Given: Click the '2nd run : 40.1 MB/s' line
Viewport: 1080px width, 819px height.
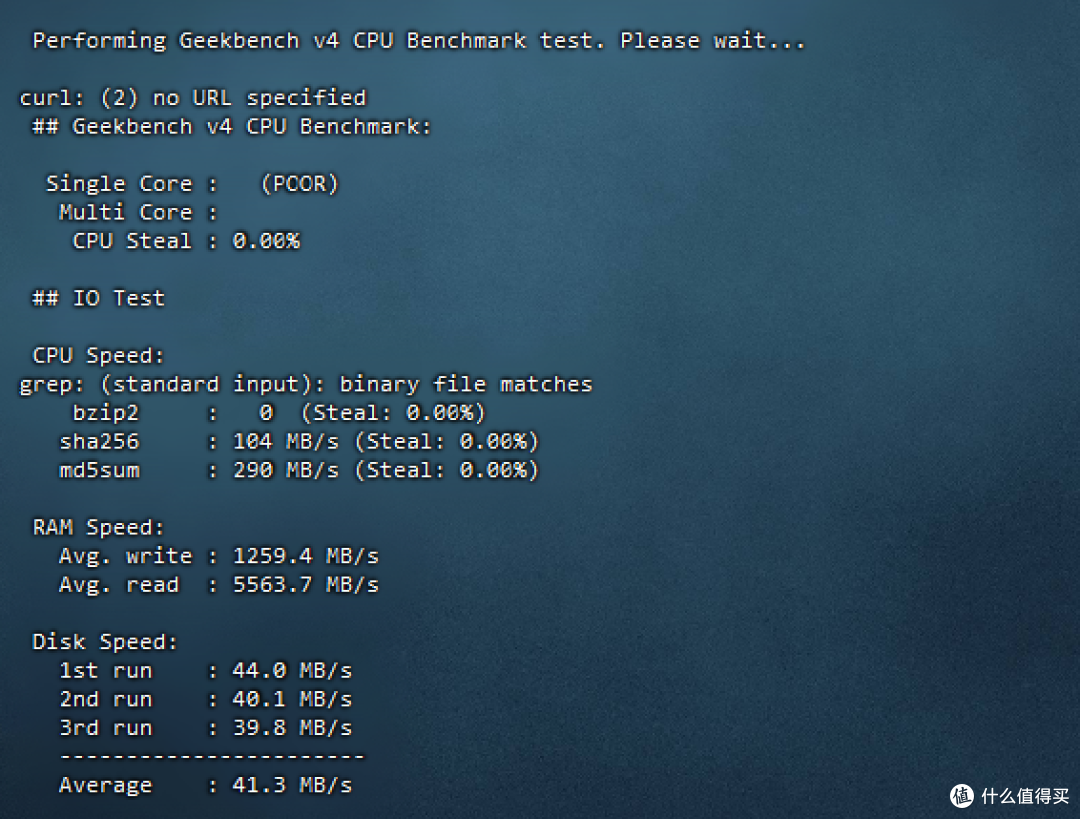Looking at the screenshot, I should [205, 699].
